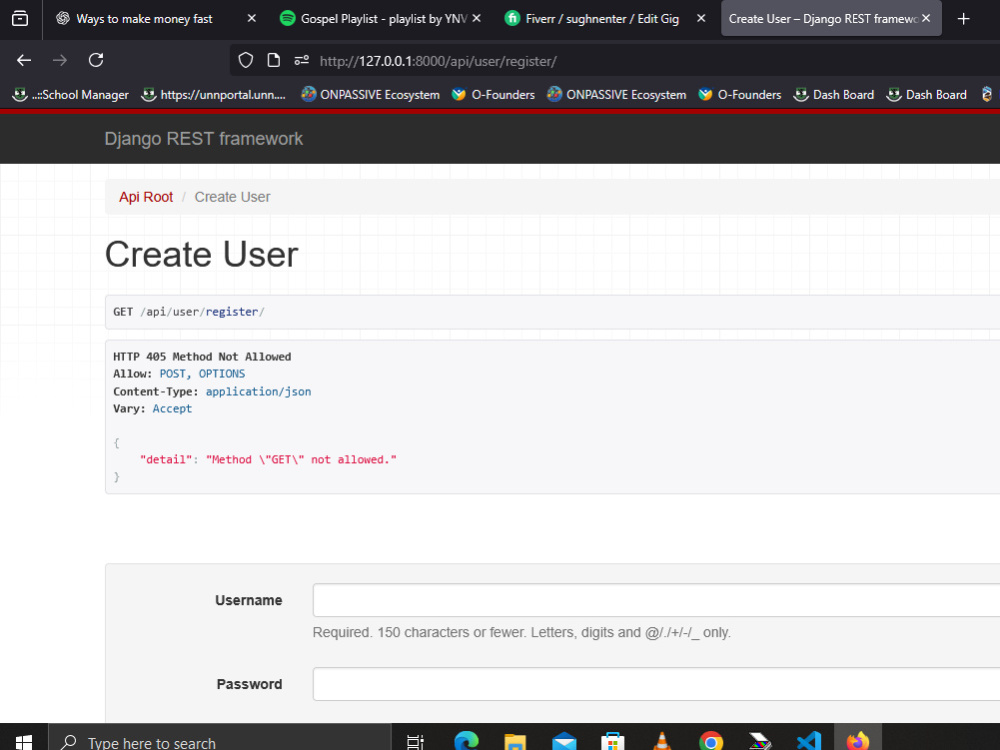Click the Allow POST, OPTIONS header value
1000x750 pixels.
point(202,374)
